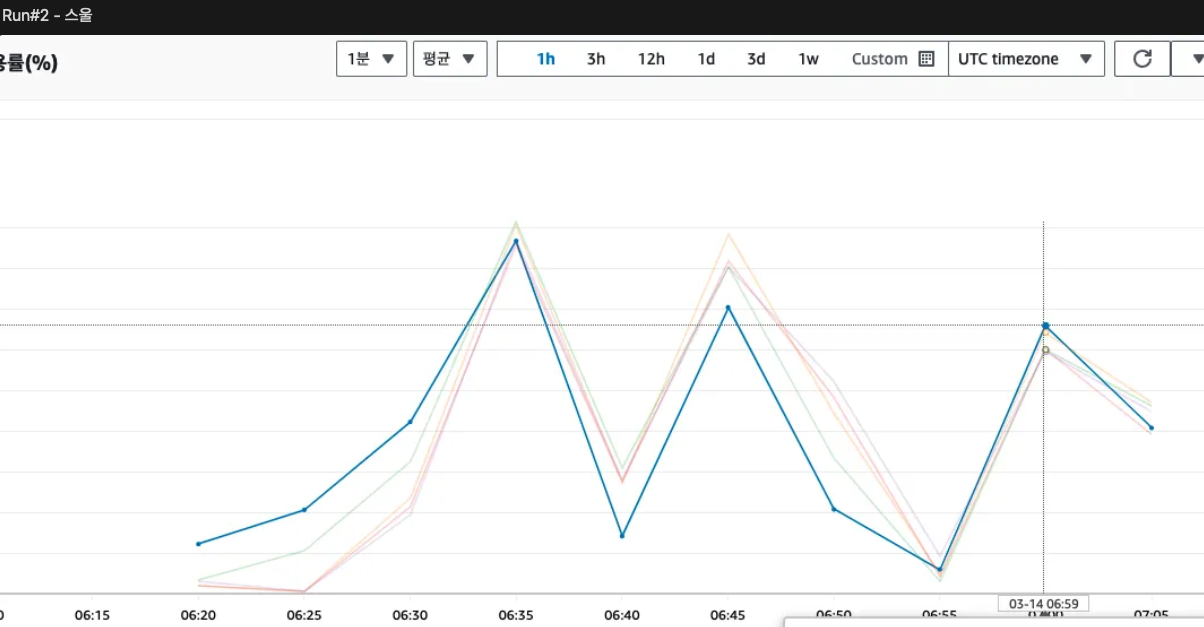Screen dimensions: 1204x627
Task: Switch to the 3d time range
Action: click(x=756, y=59)
